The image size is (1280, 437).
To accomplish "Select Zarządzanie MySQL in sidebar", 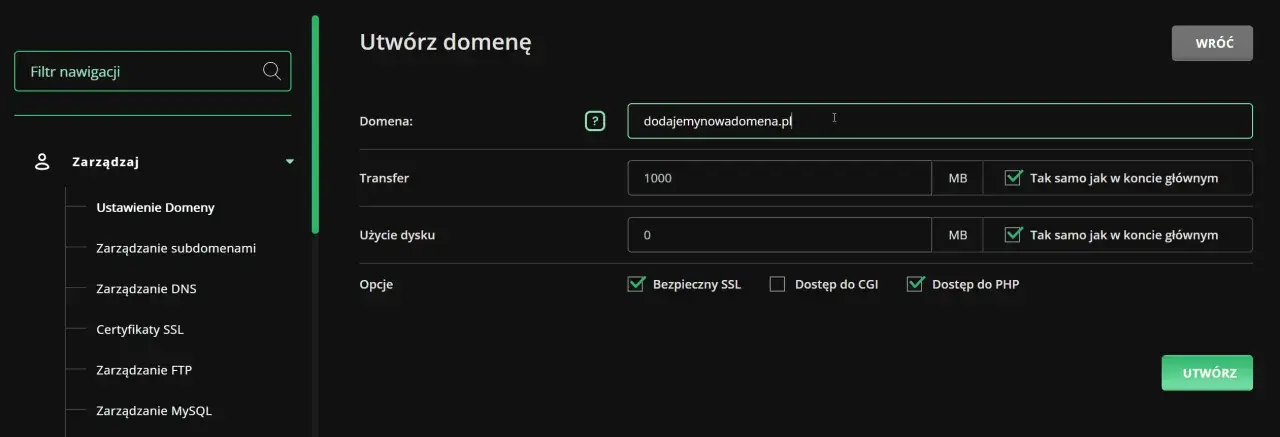I will (x=154, y=410).
